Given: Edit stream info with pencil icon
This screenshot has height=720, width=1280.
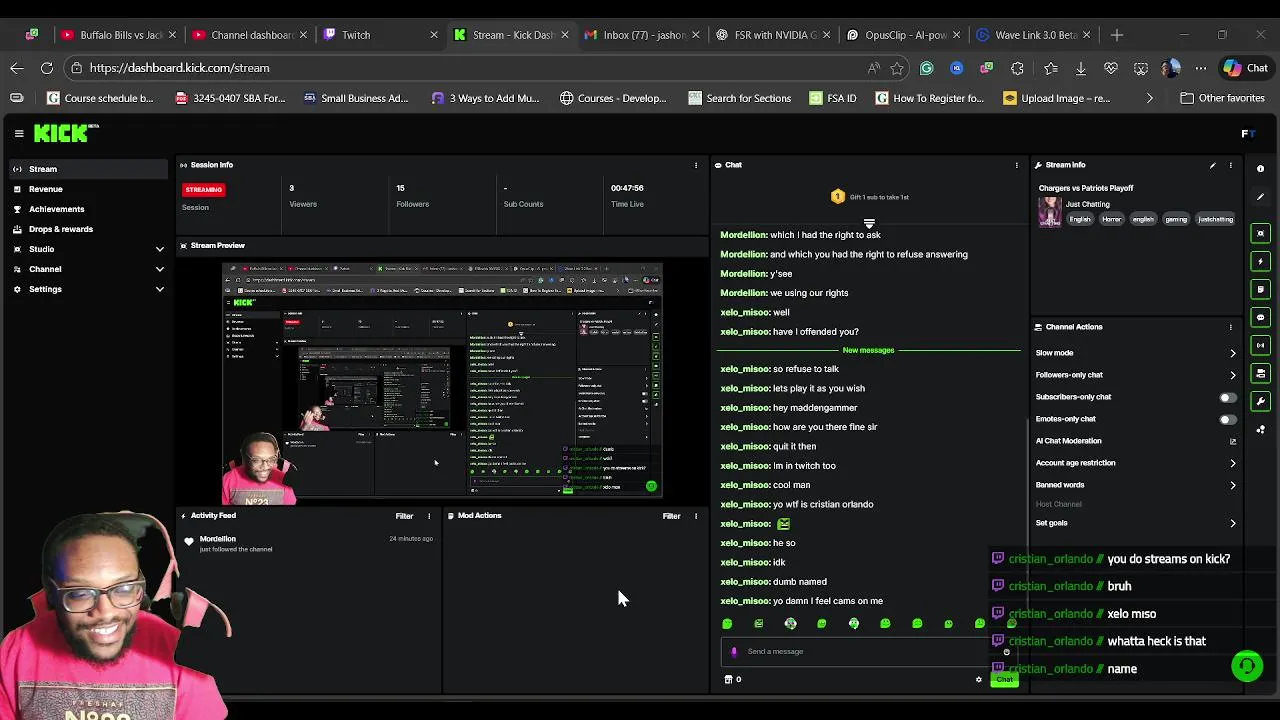Looking at the screenshot, I should pyautogui.click(x=1213, y=165).
